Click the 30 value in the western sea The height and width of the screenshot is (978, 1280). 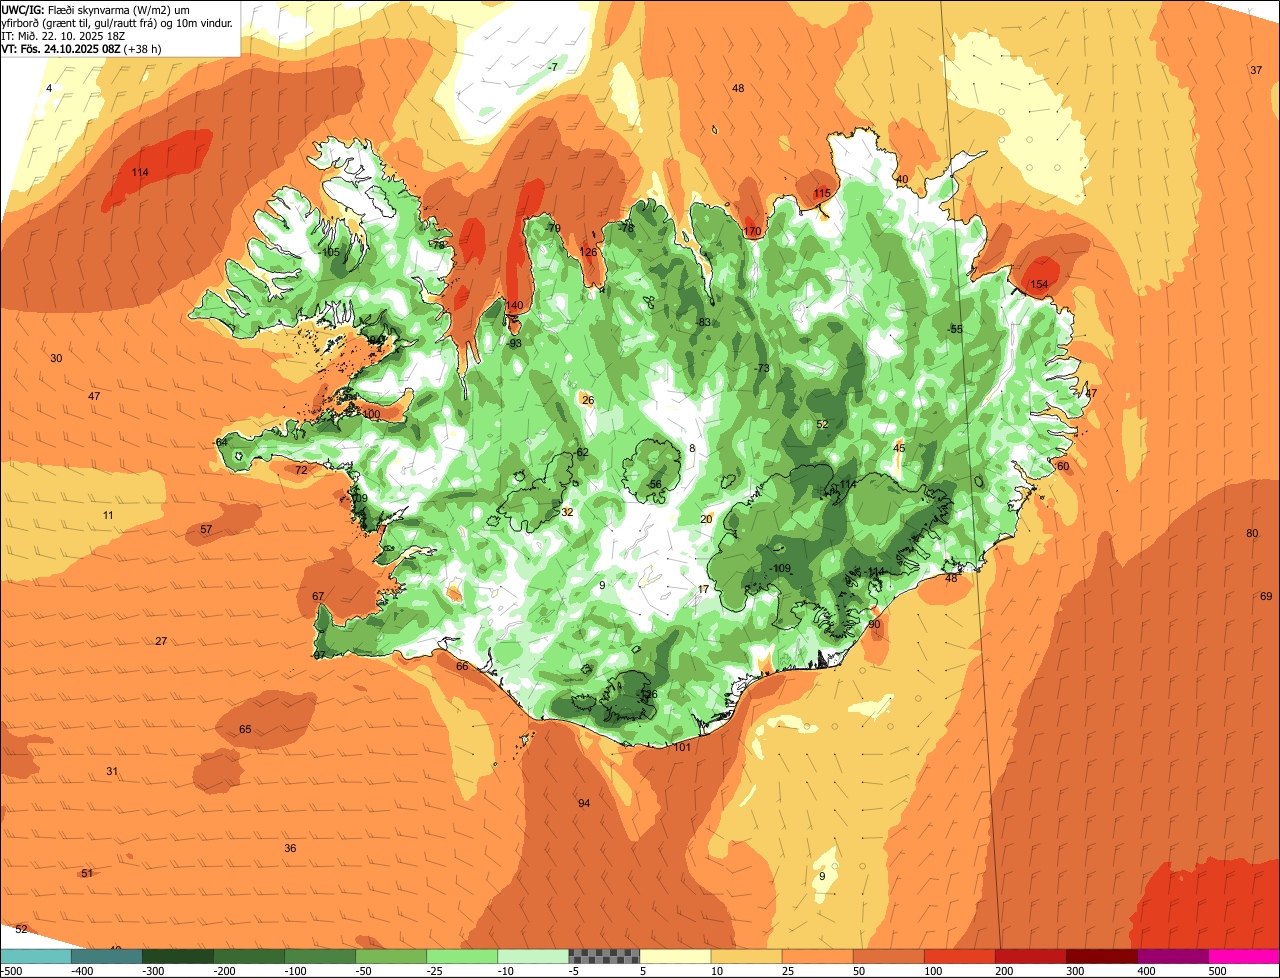coord(56,358)
